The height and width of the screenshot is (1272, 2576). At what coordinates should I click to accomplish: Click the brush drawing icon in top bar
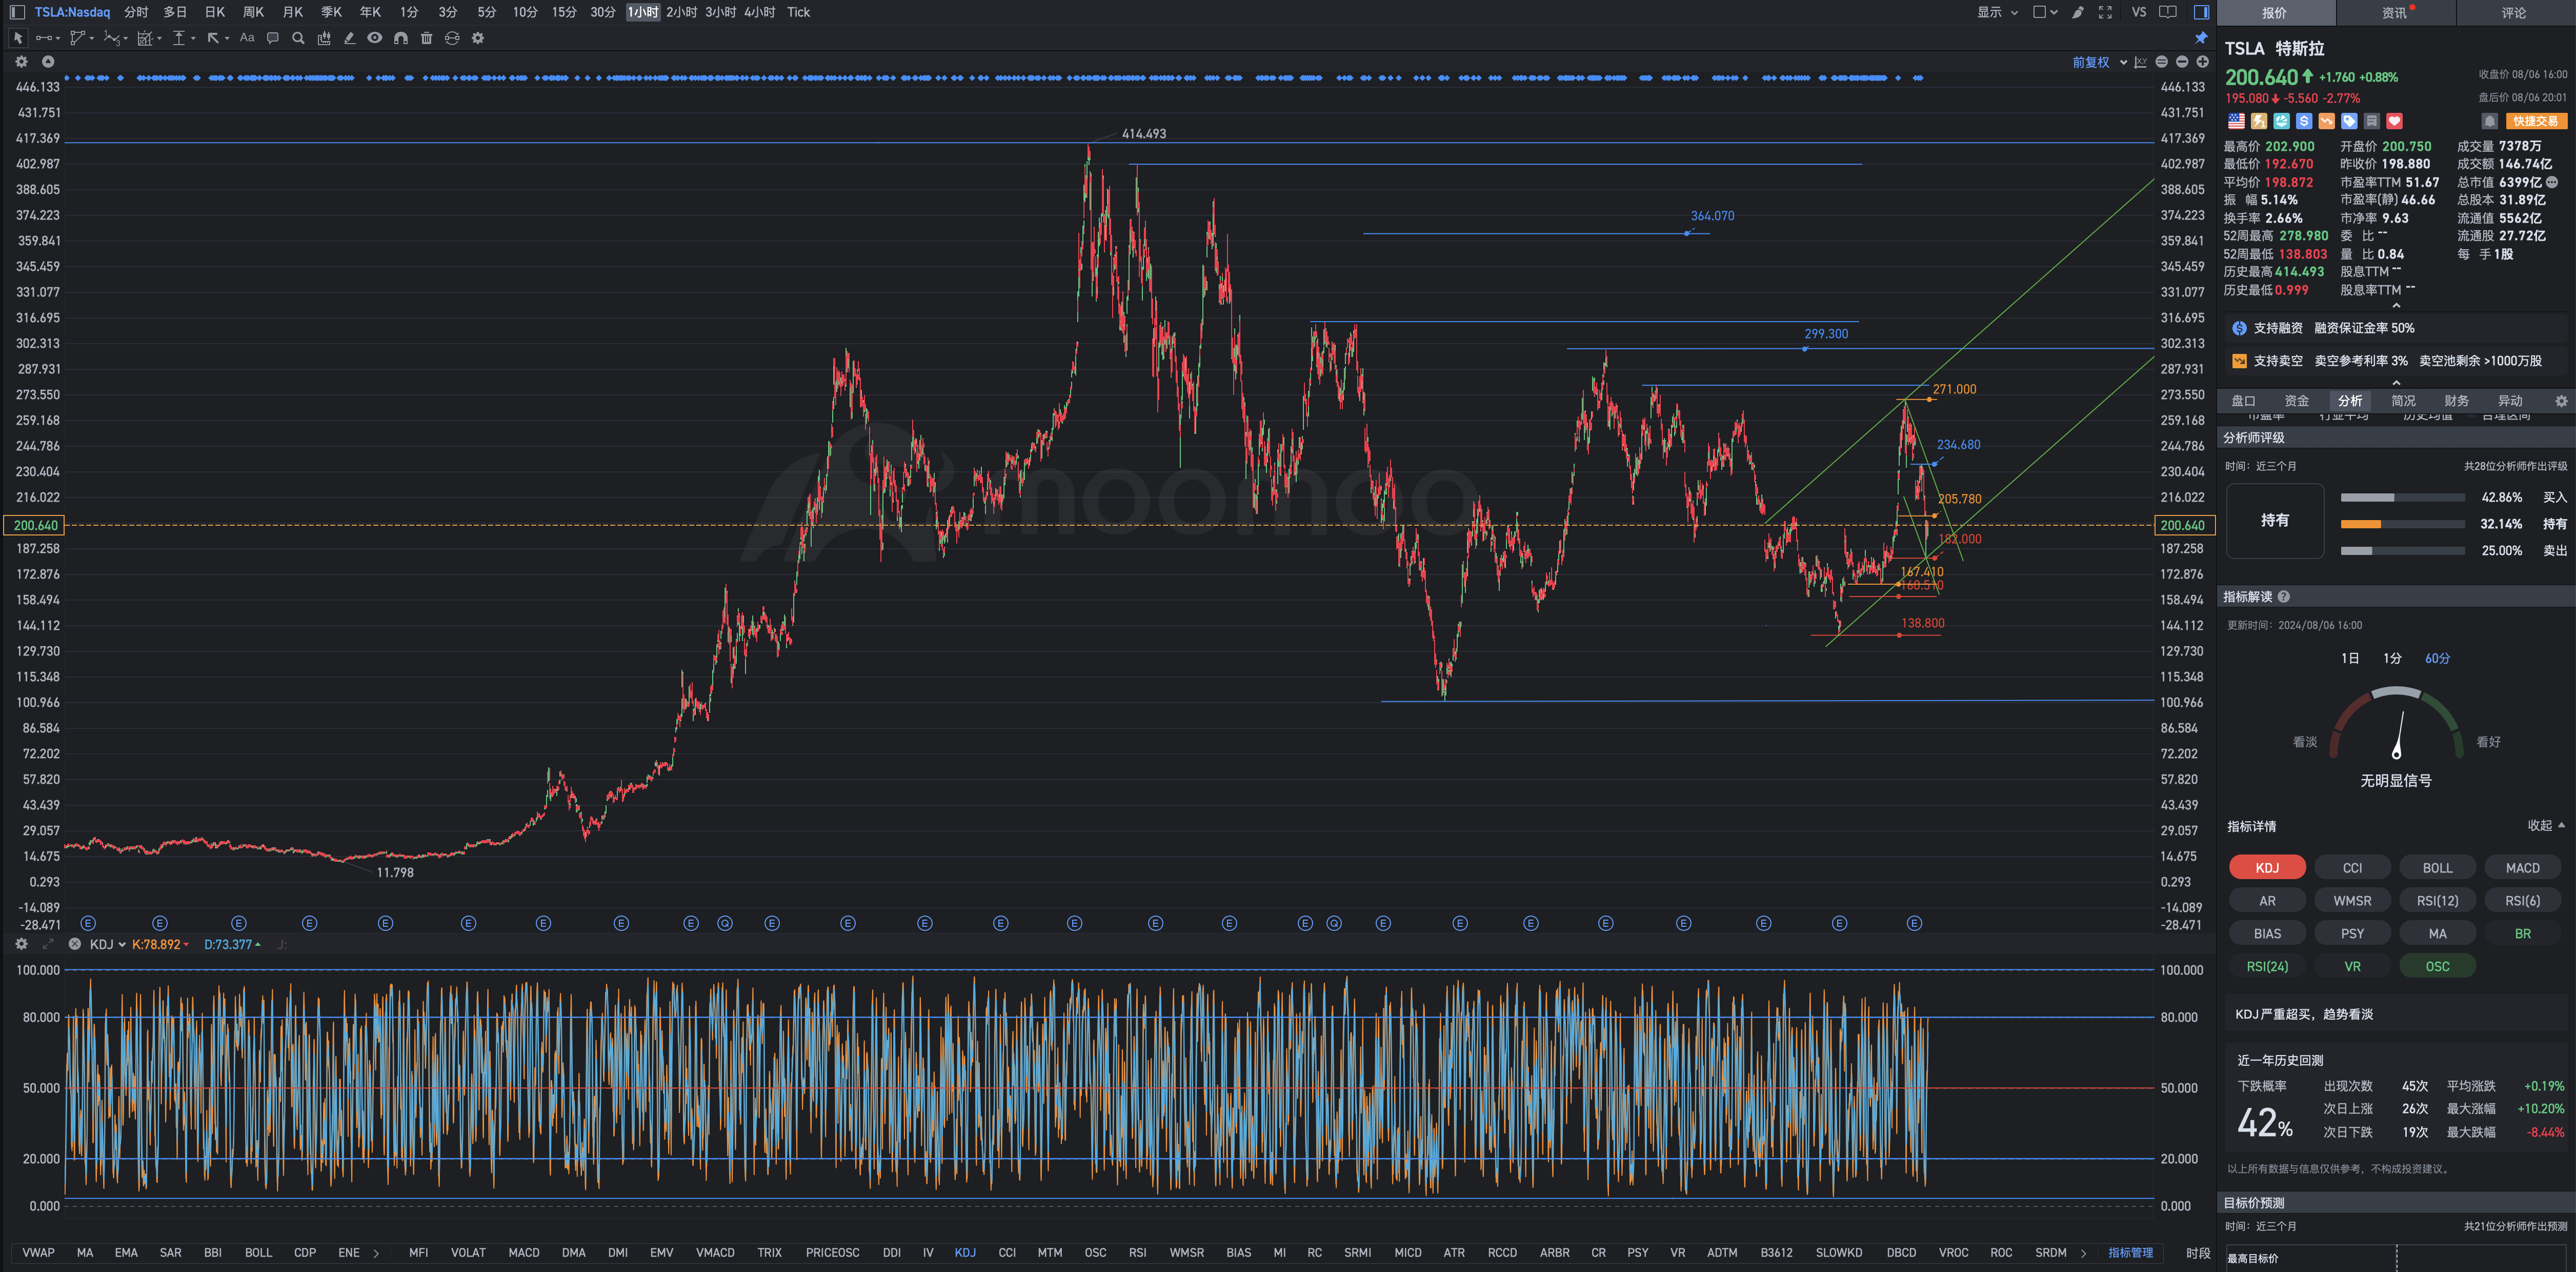[x=2077, y=12]
